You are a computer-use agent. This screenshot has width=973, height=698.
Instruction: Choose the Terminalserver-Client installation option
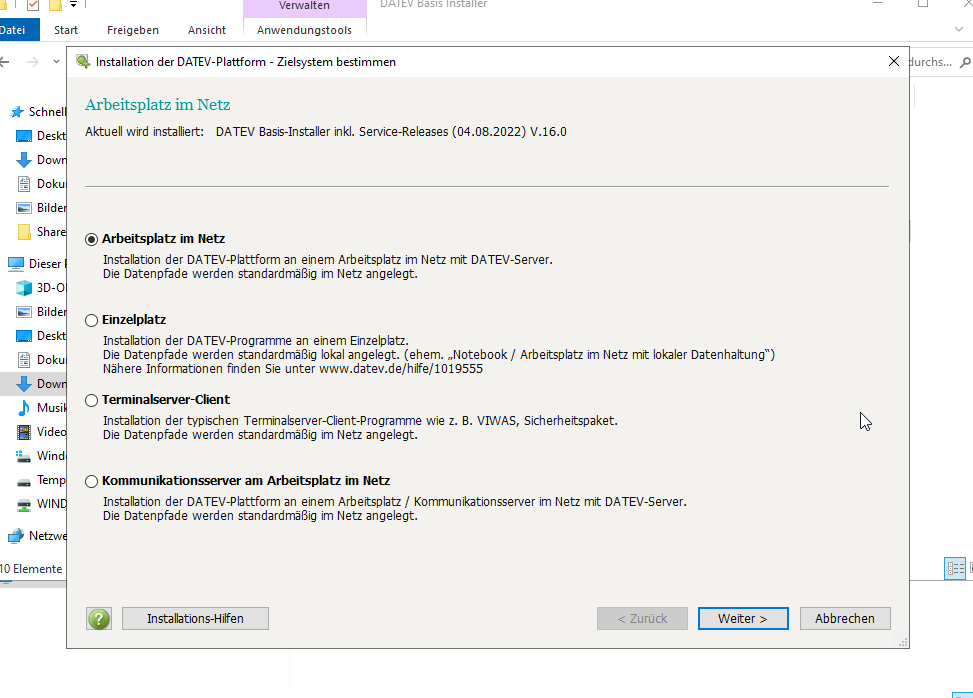point(92,400)
